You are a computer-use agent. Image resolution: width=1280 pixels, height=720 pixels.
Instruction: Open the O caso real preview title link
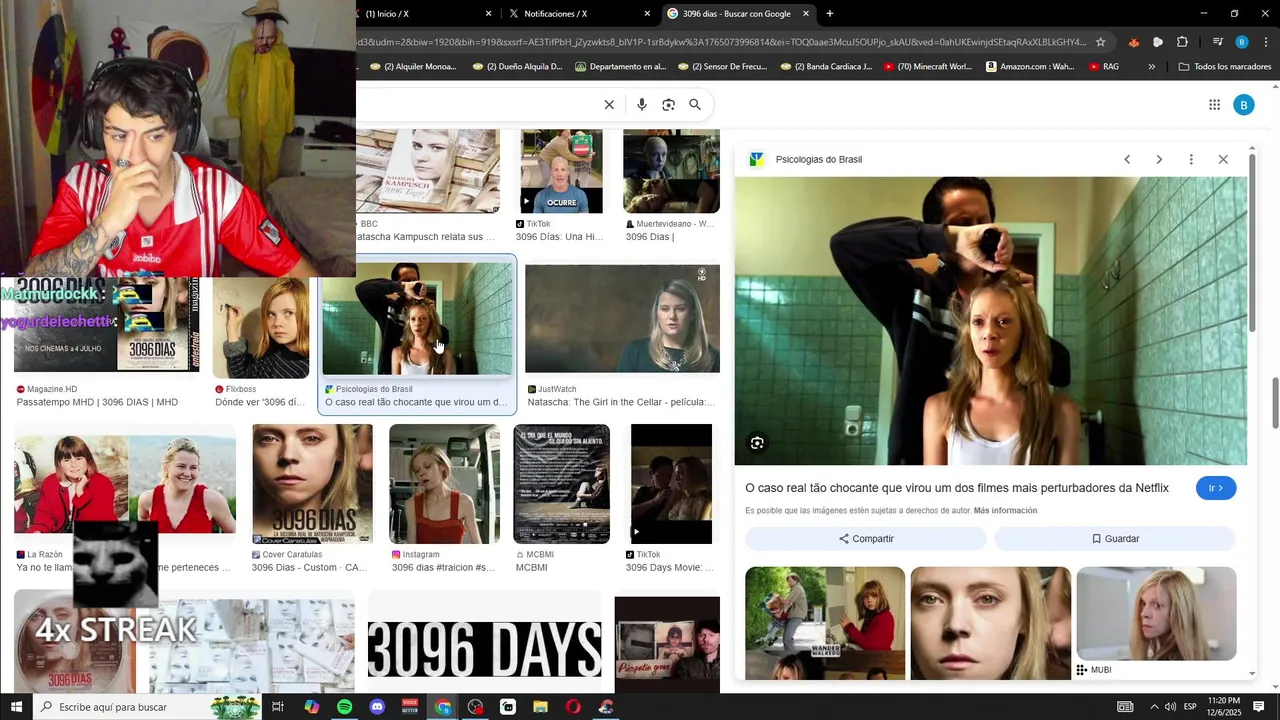[x=957, y=488]
